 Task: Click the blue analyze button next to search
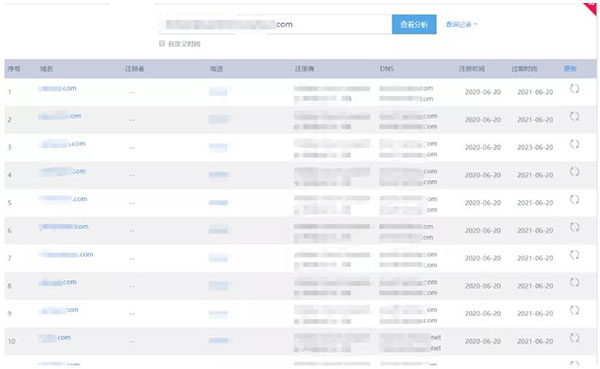(x=414, y=24)
